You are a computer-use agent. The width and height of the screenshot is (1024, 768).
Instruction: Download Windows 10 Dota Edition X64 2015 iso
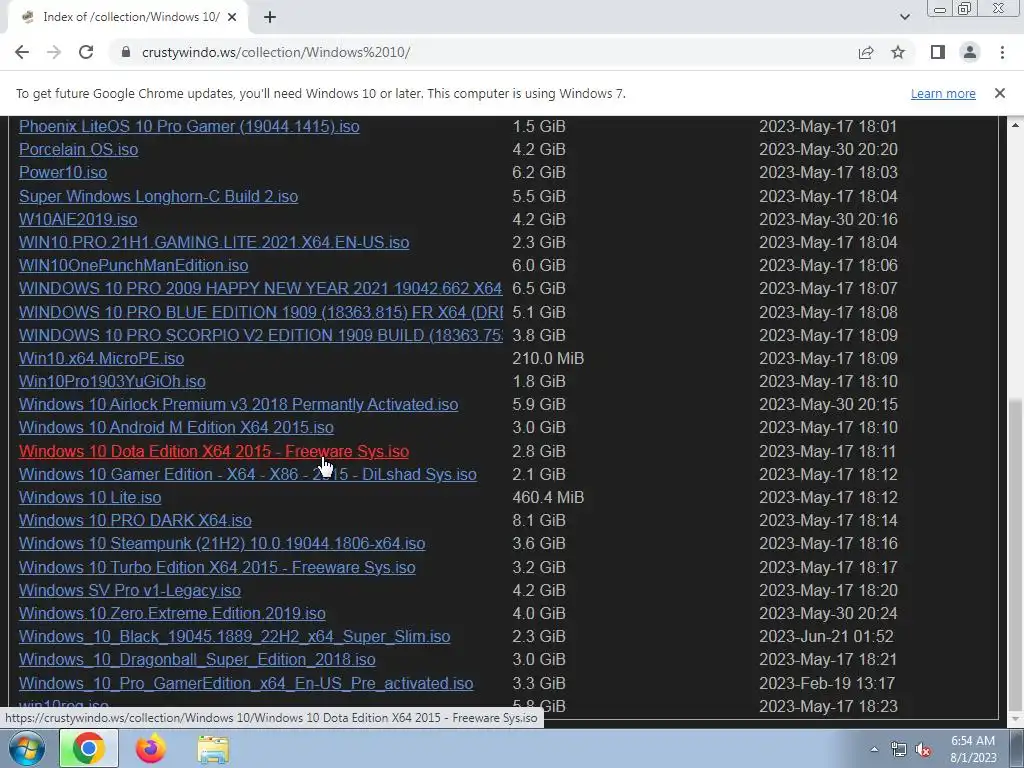pyautogui.click(x=214, y=451)
